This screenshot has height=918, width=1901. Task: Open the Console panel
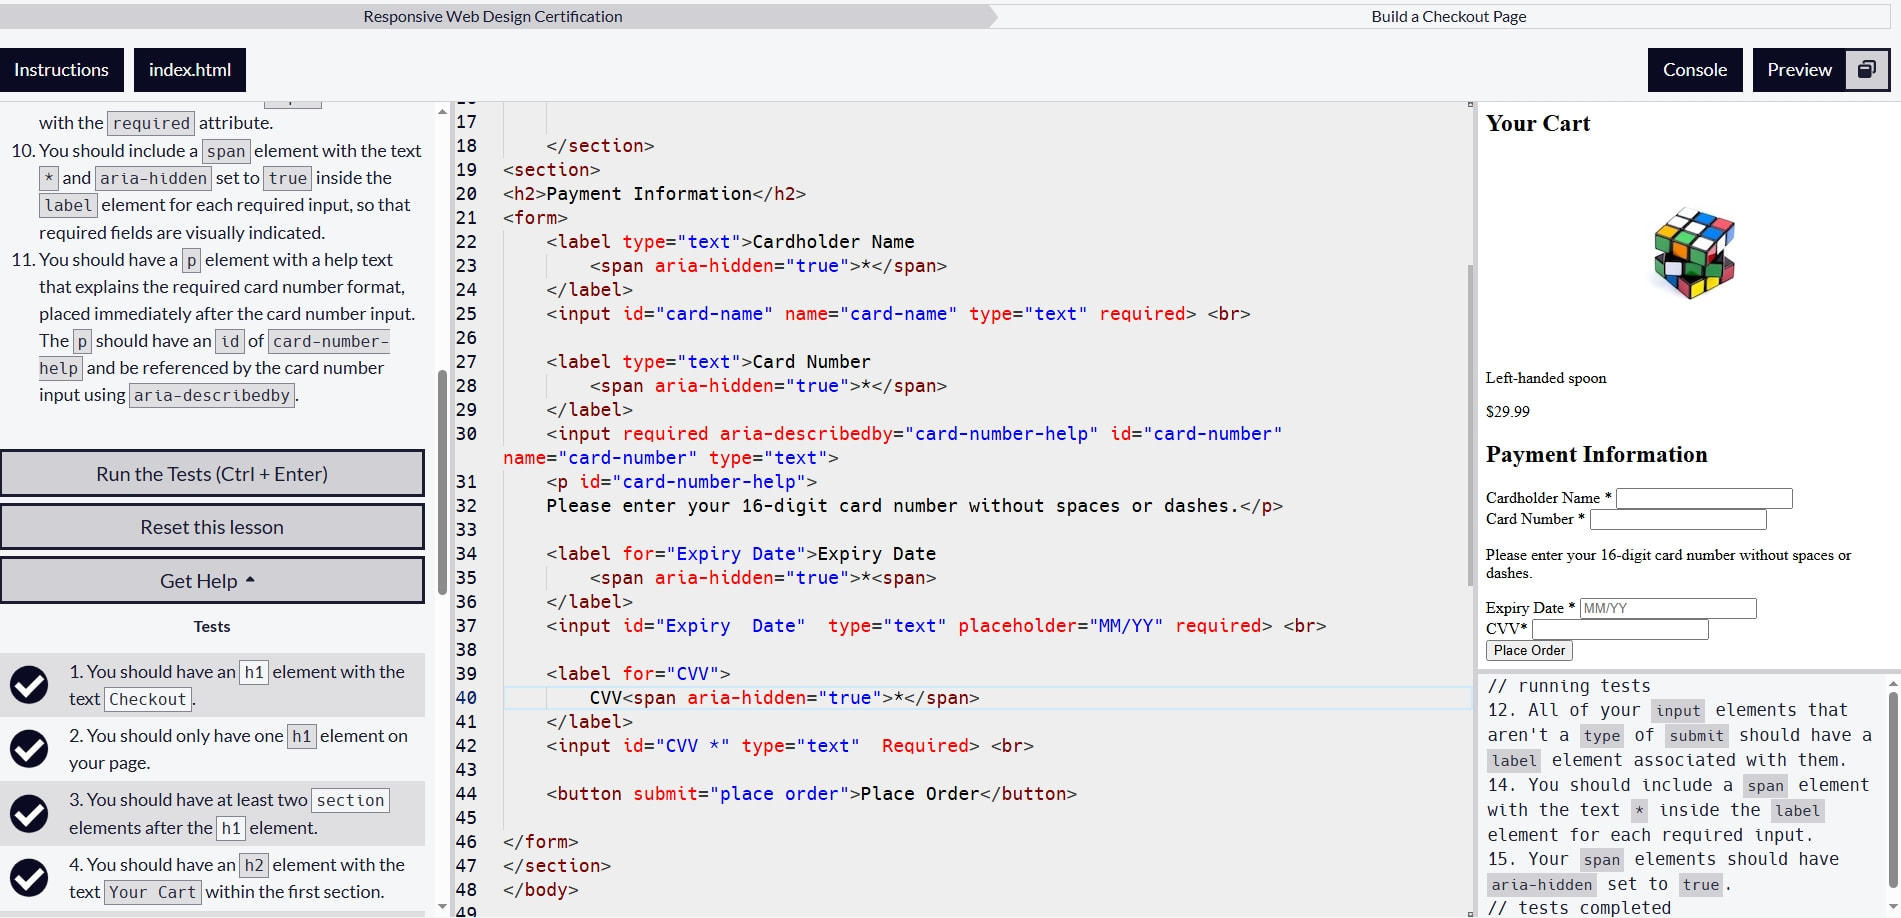point(1694,69)
